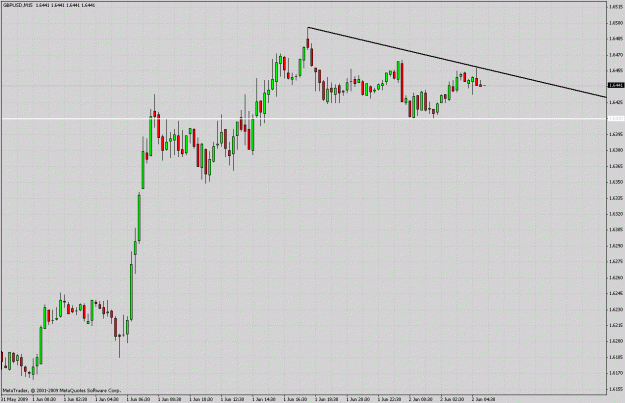
Task: Click the 1 Jun 16:30 time label
Action: (x=295, y=399)
